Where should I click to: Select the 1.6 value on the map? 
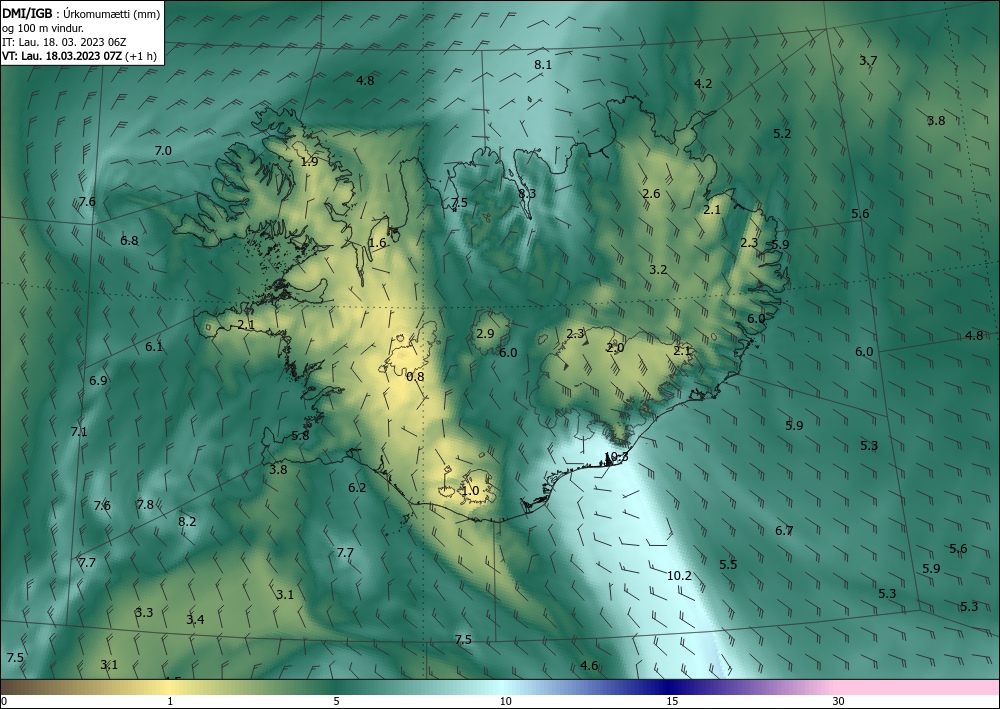click(378, 242)
